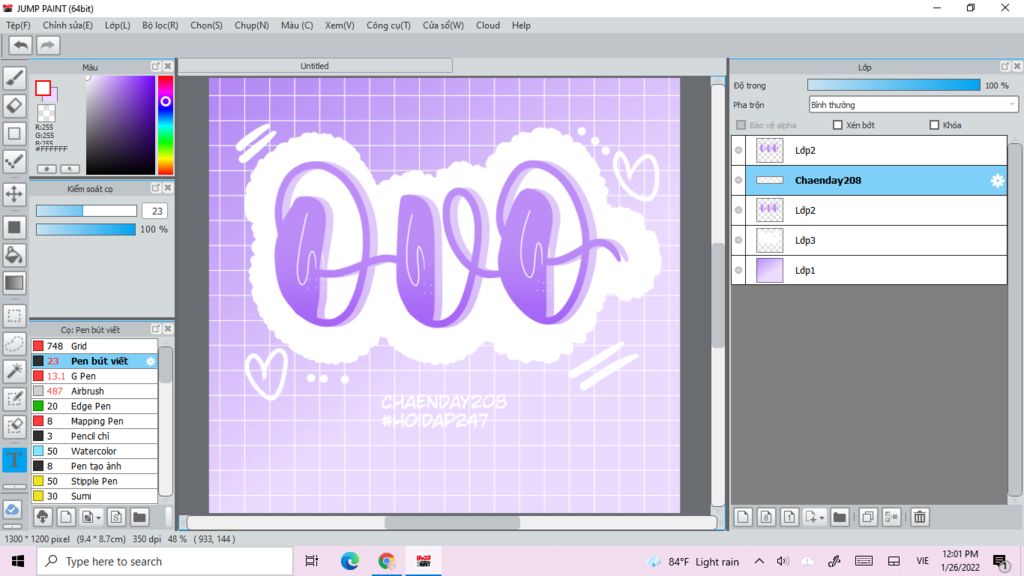Enable the Khóa lock checkbox

[x=934, y=125]
